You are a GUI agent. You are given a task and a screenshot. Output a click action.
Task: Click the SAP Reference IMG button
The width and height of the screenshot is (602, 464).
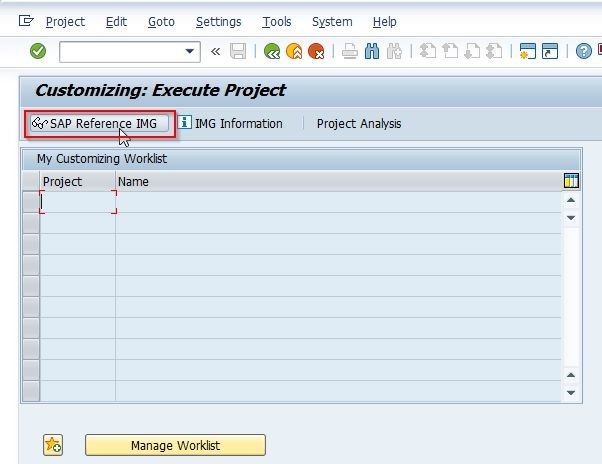coord(100,124)
